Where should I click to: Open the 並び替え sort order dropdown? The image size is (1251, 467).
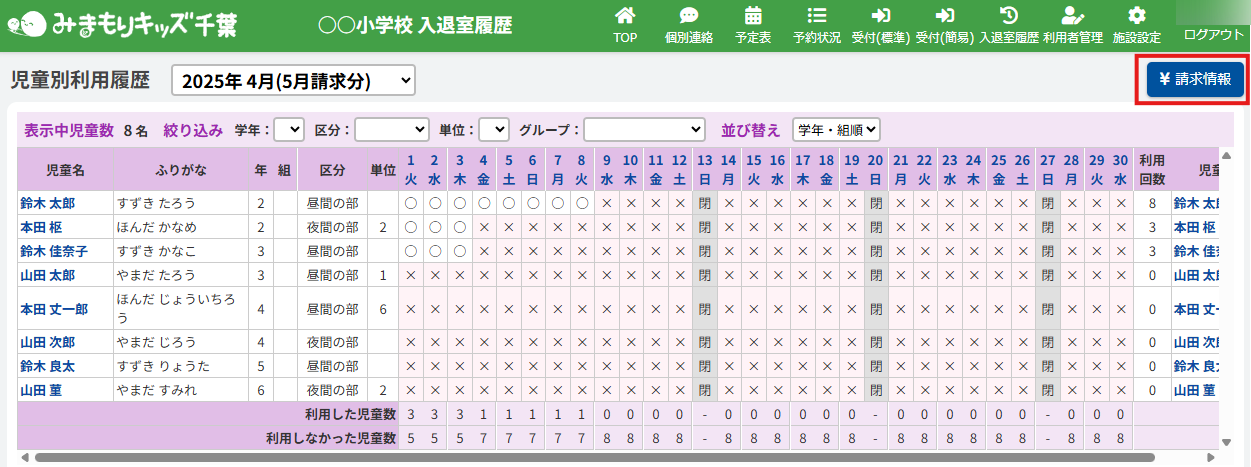click(836, 129)
